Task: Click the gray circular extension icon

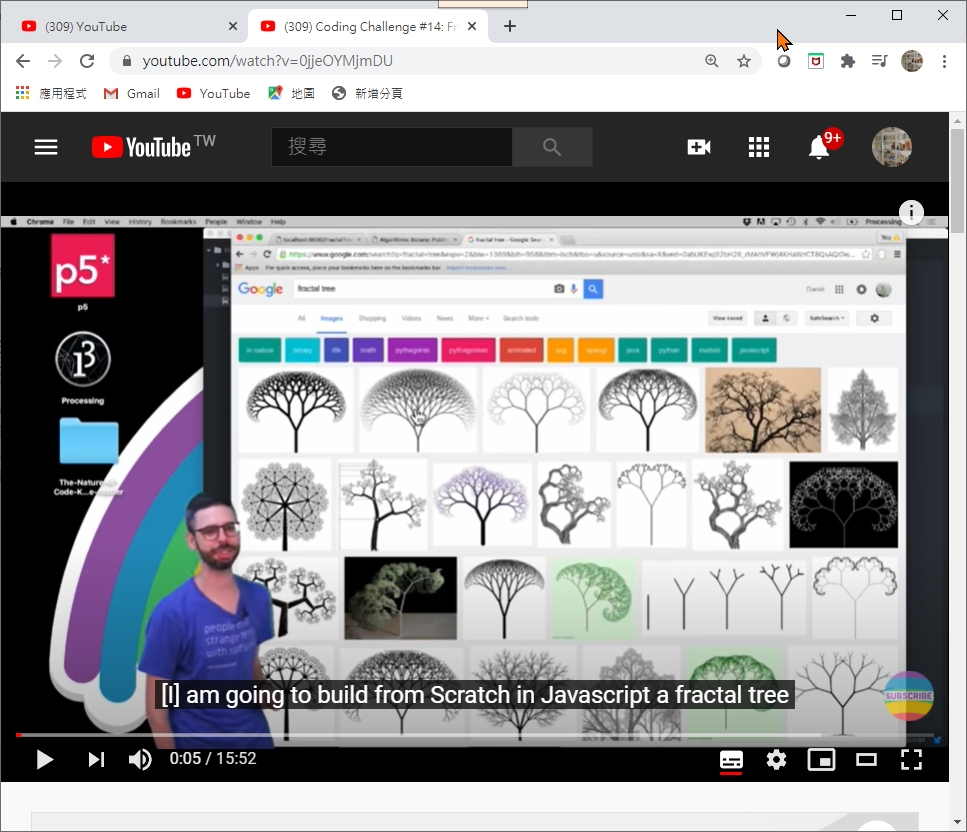Action: 784,61
